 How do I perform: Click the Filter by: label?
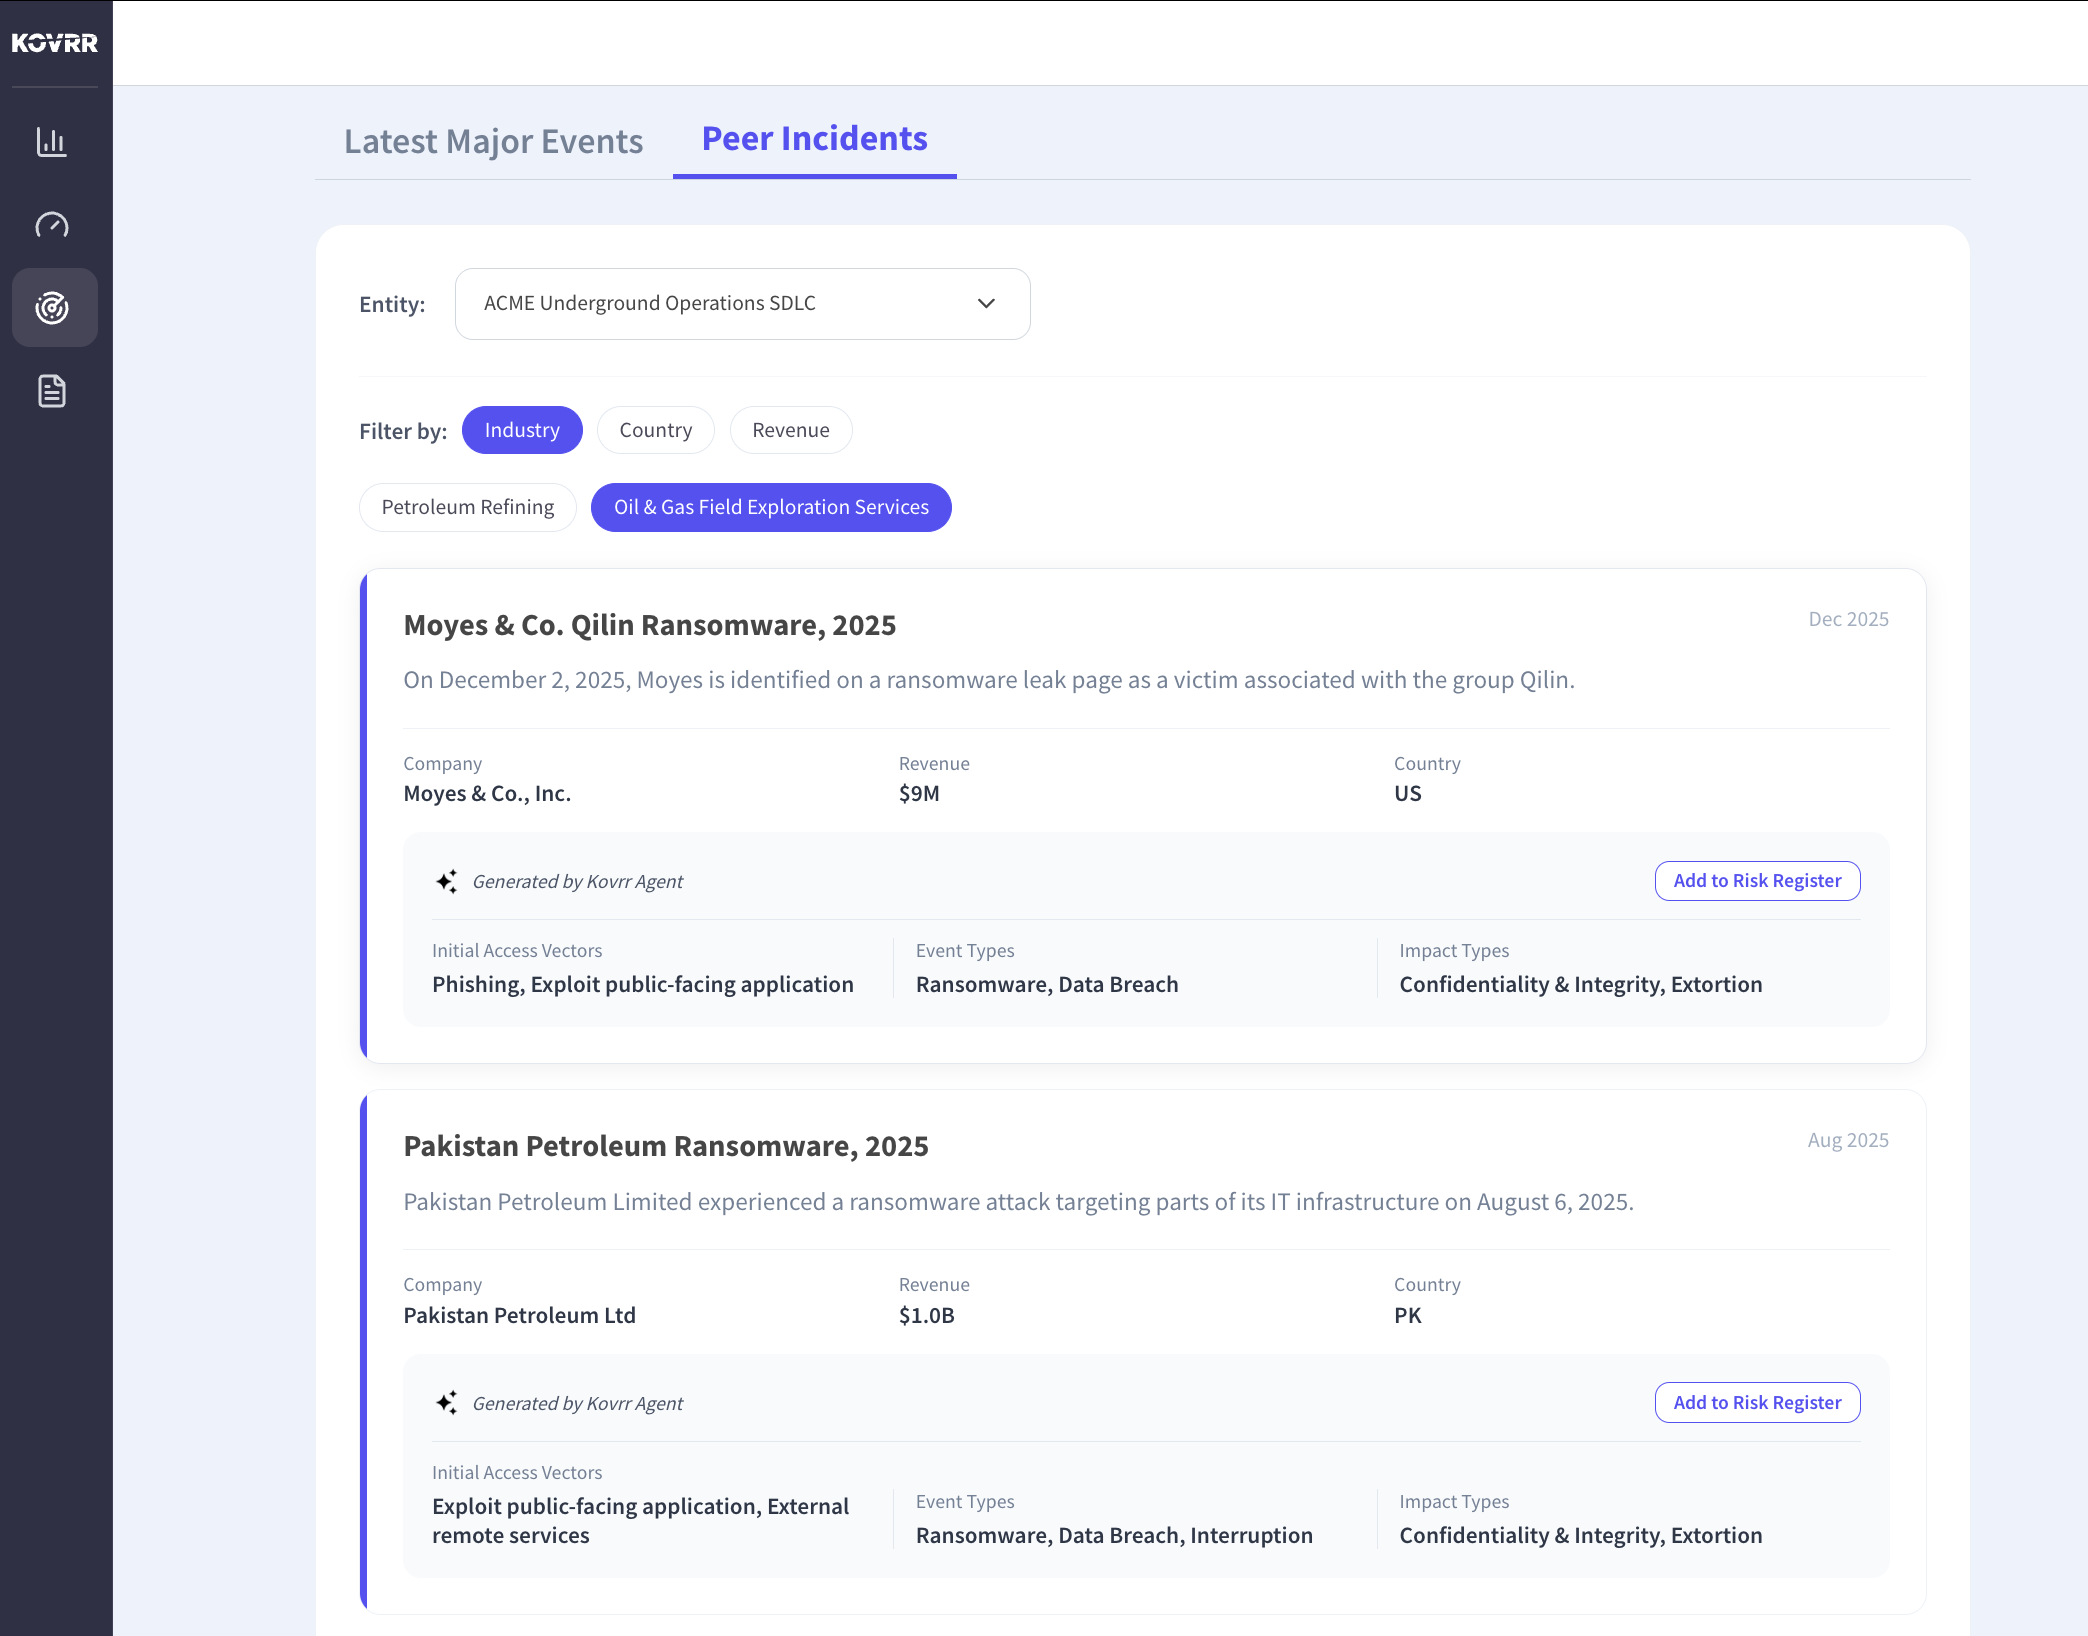[x=403, y=431]
